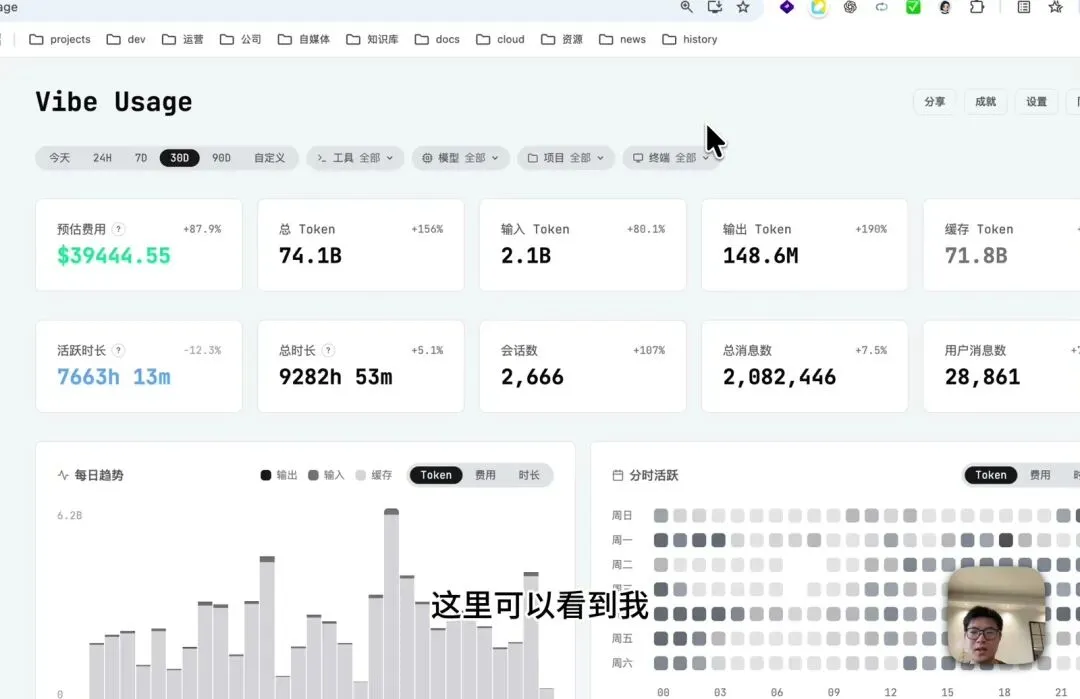This screenshot has height=699, width=1080.
Task: Open the reading list side panel icon
Action: 1024,7
